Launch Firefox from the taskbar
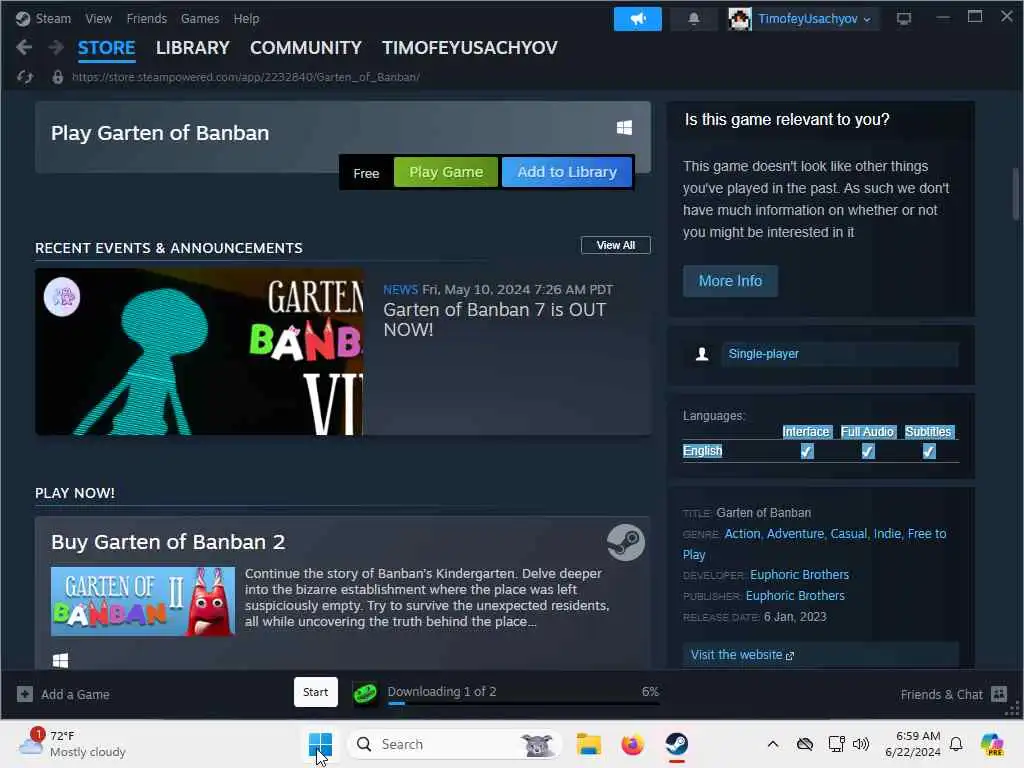 [x=632, y=744]
